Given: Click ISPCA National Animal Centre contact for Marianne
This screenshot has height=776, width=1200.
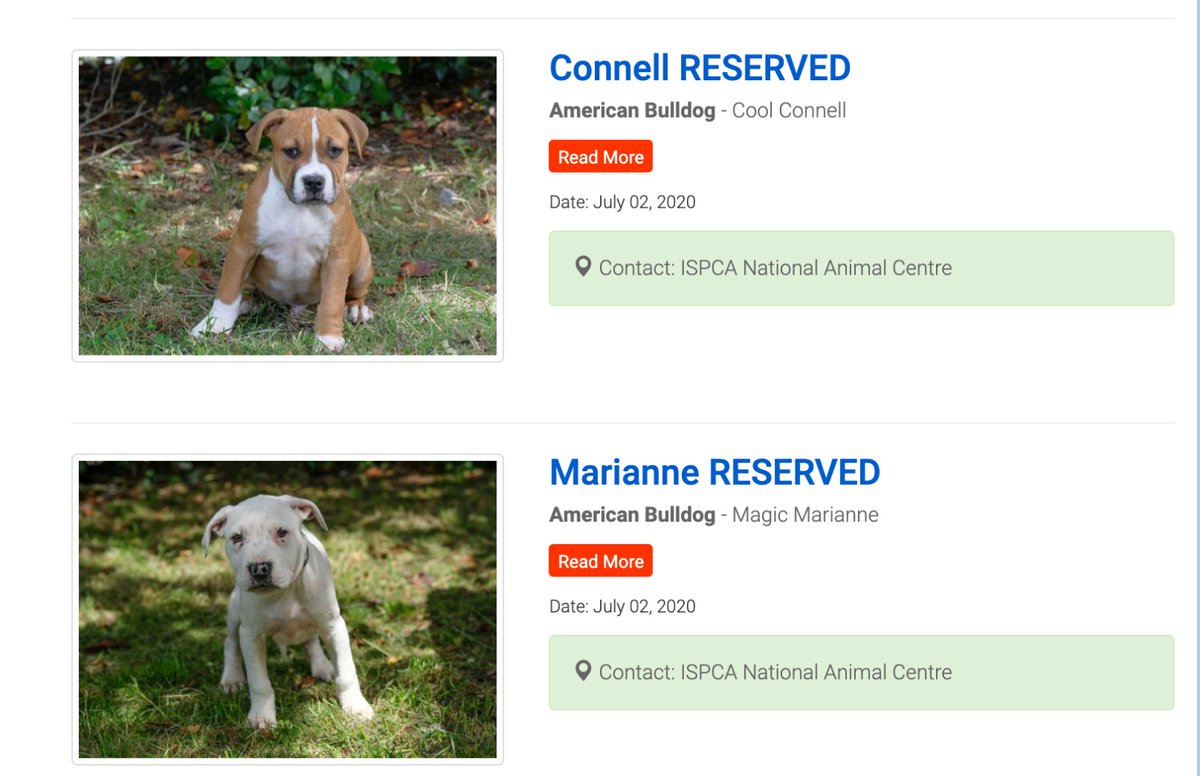Looking at the screenshot, I should [775, 672].
